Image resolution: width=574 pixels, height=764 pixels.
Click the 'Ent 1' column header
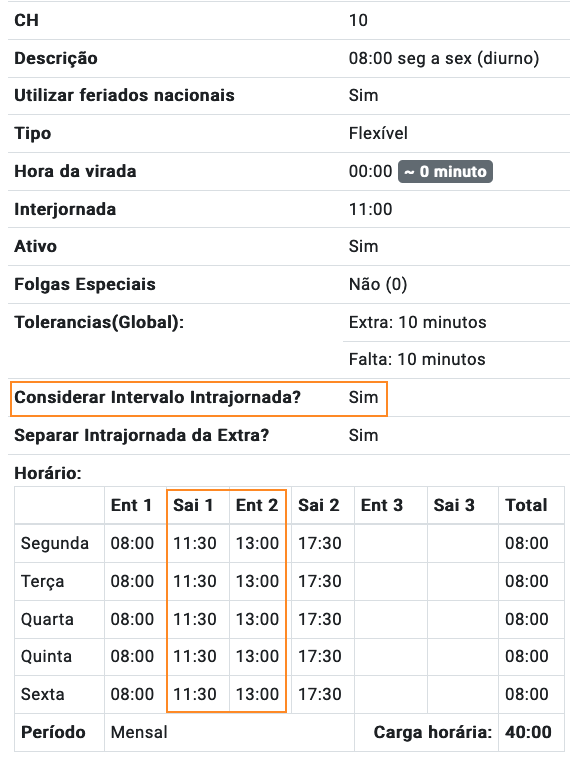[x=131, y=505]
